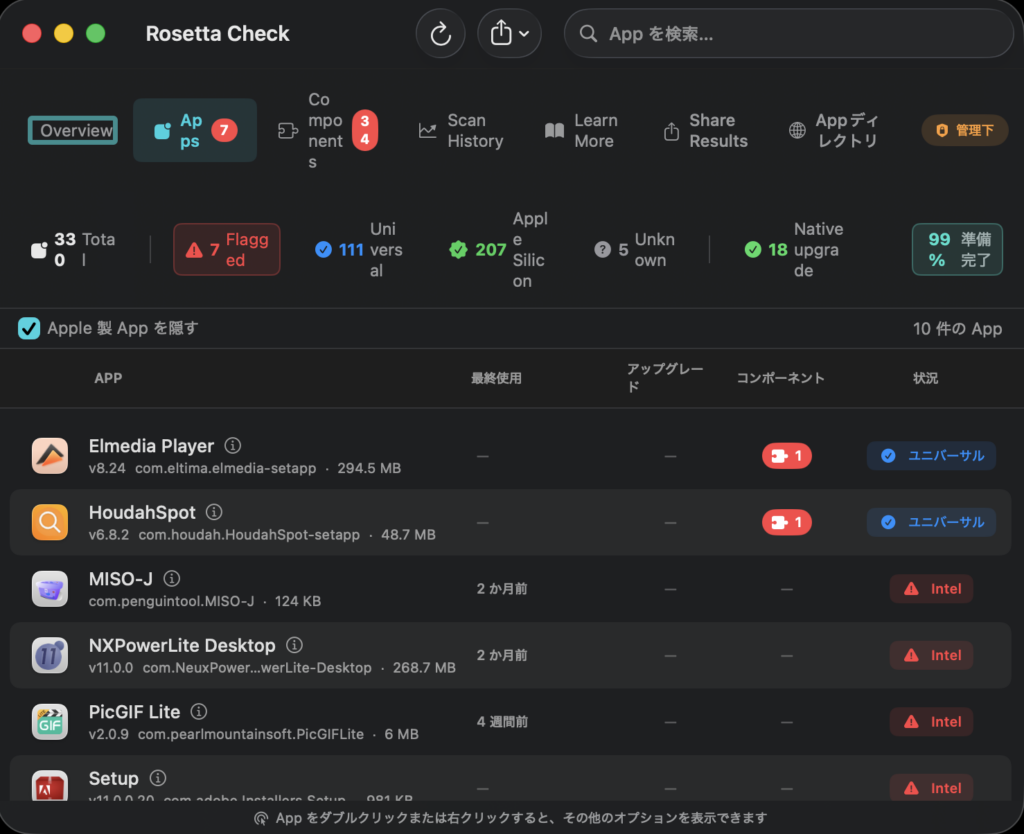This screenshot has height=834, width=1024.
Task: Go to the Learn More tab
Action: click(581, 131)
